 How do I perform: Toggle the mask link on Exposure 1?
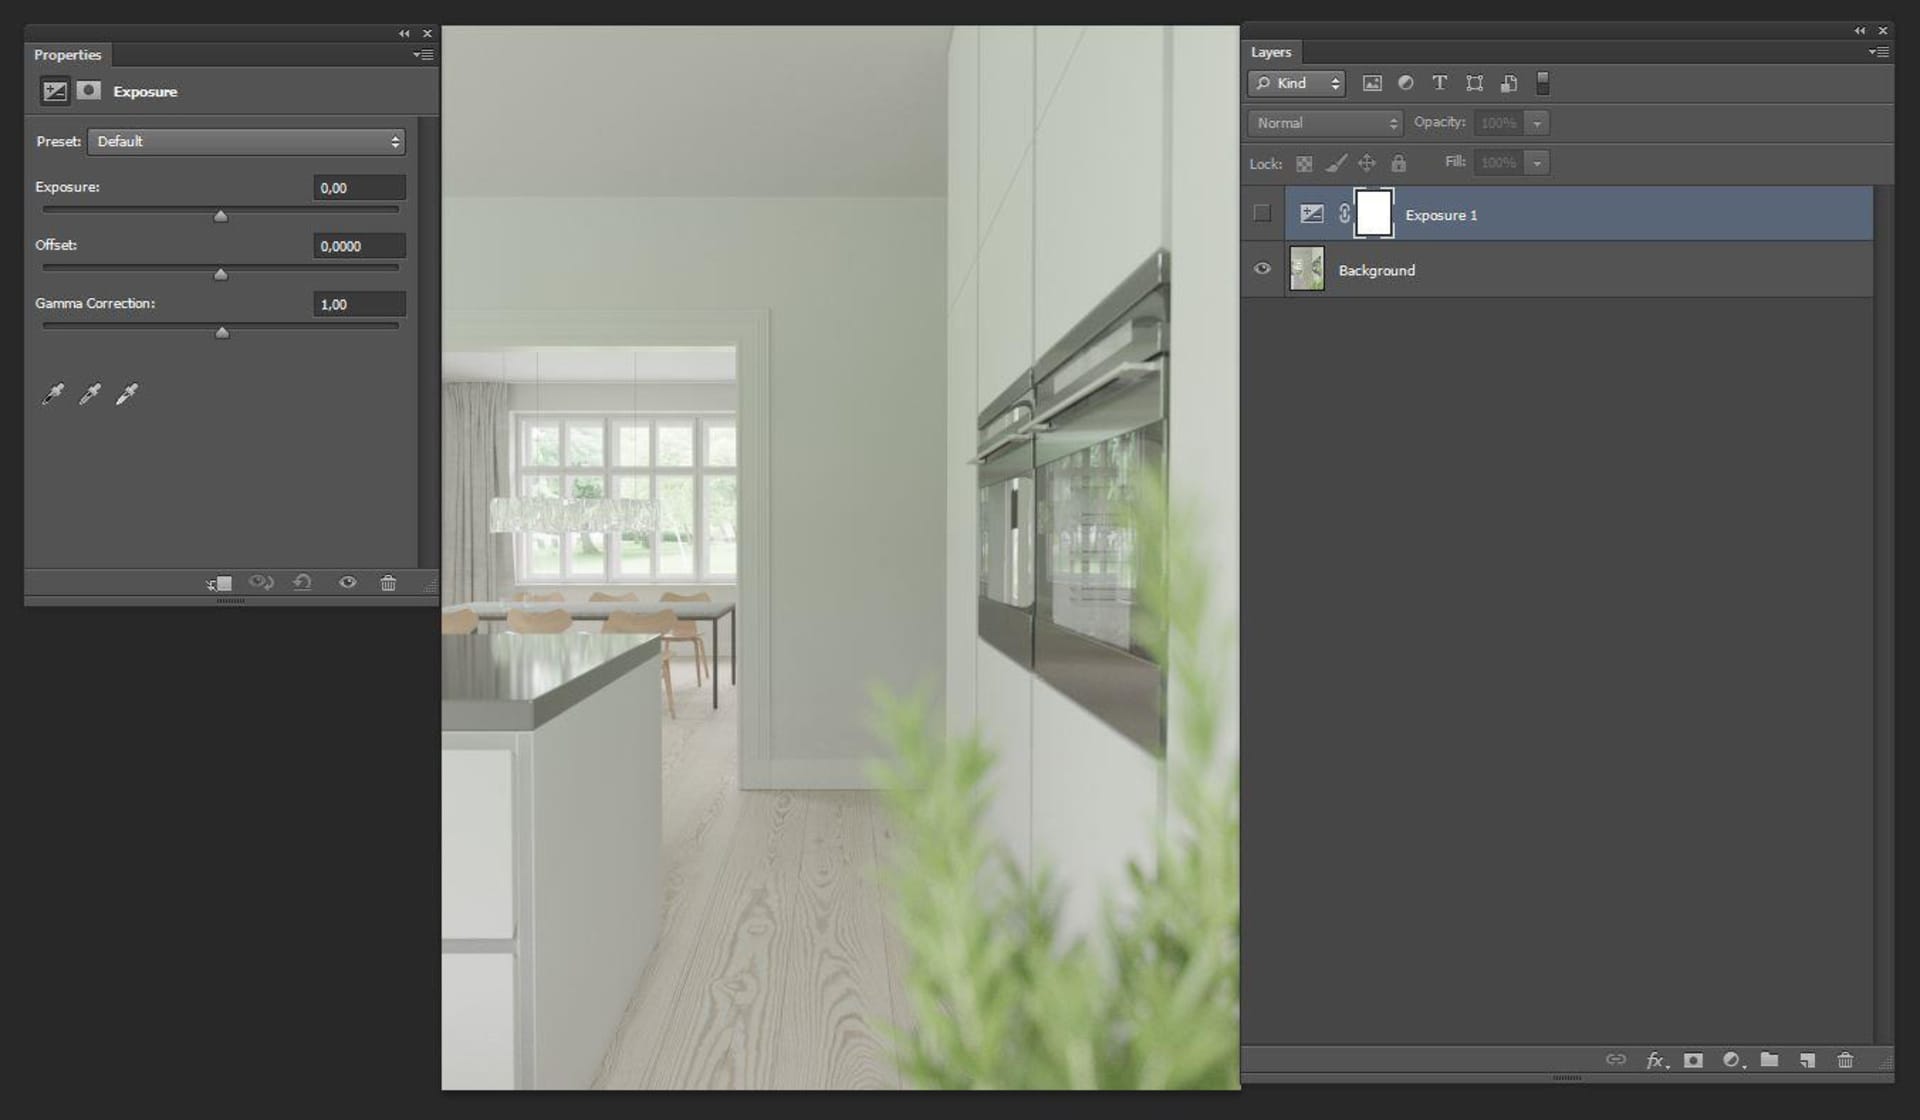[x=1344, y=213]
